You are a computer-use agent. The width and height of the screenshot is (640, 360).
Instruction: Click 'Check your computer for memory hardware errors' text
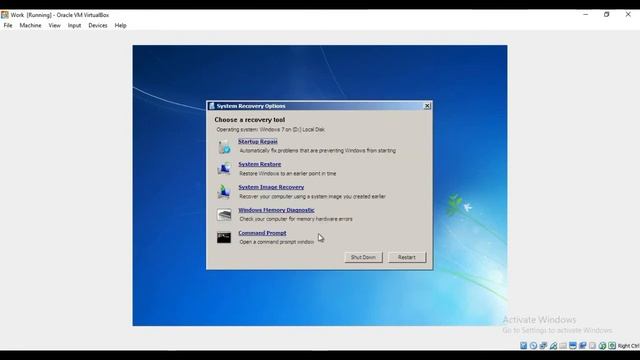coord(296,219)
